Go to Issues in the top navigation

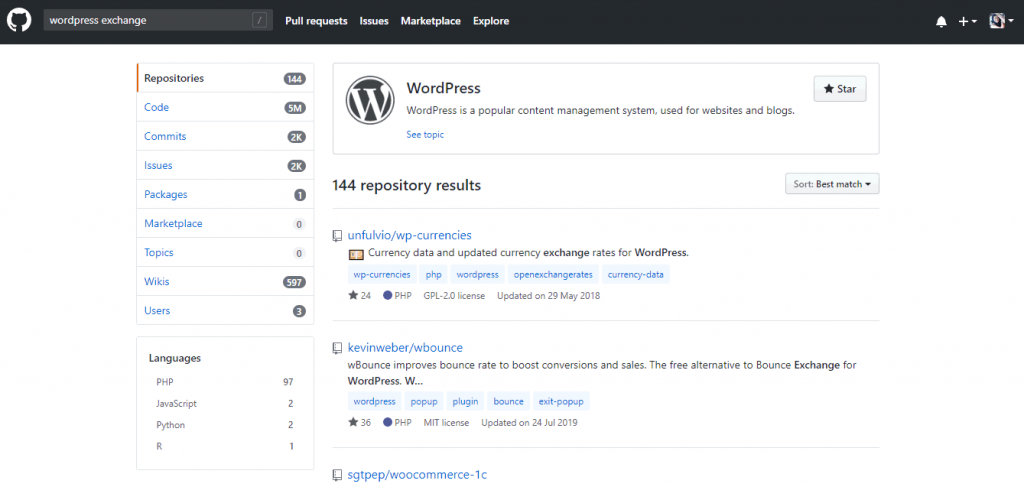[x=374, y=21]
